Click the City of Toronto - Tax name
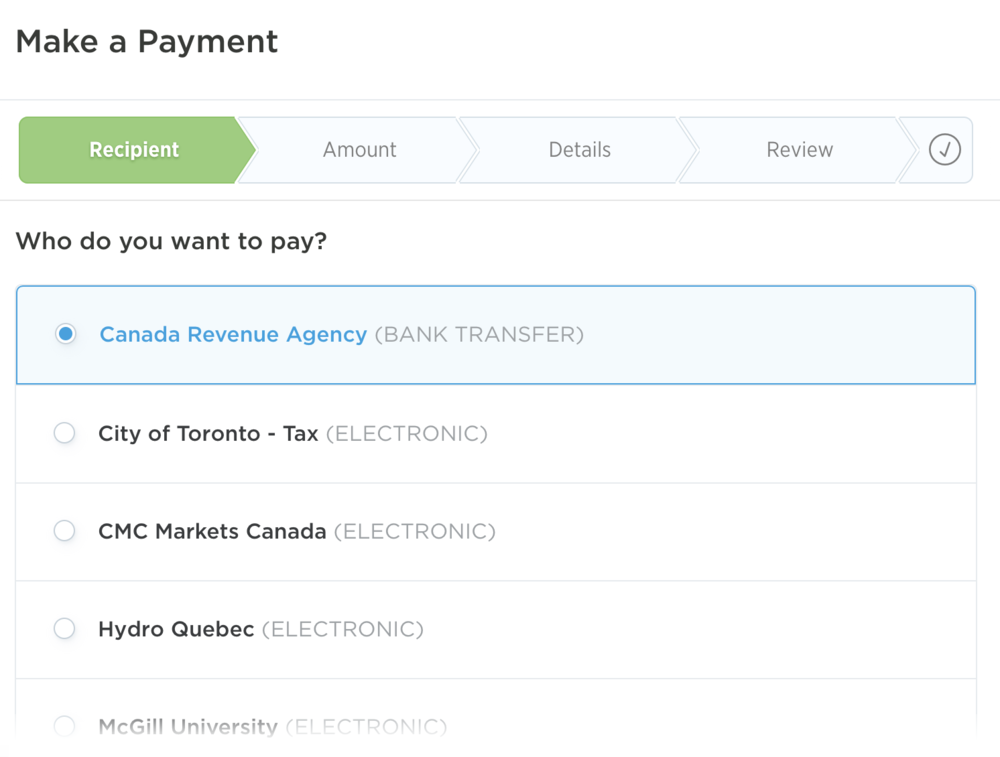Screen dimensions: 1000x757 tap(208, 433)
